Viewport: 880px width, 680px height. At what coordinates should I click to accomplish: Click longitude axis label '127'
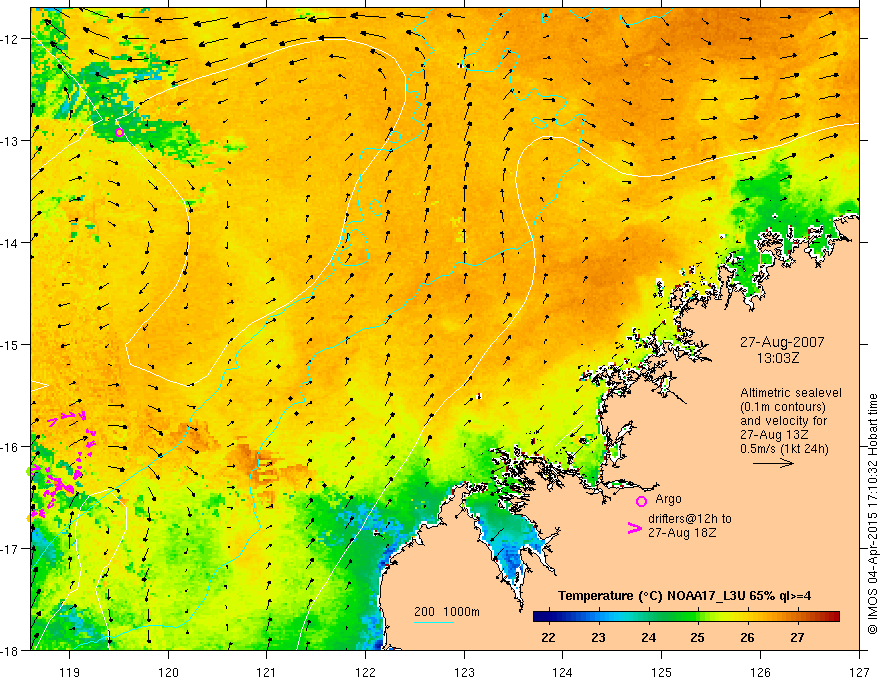[859, 672]
